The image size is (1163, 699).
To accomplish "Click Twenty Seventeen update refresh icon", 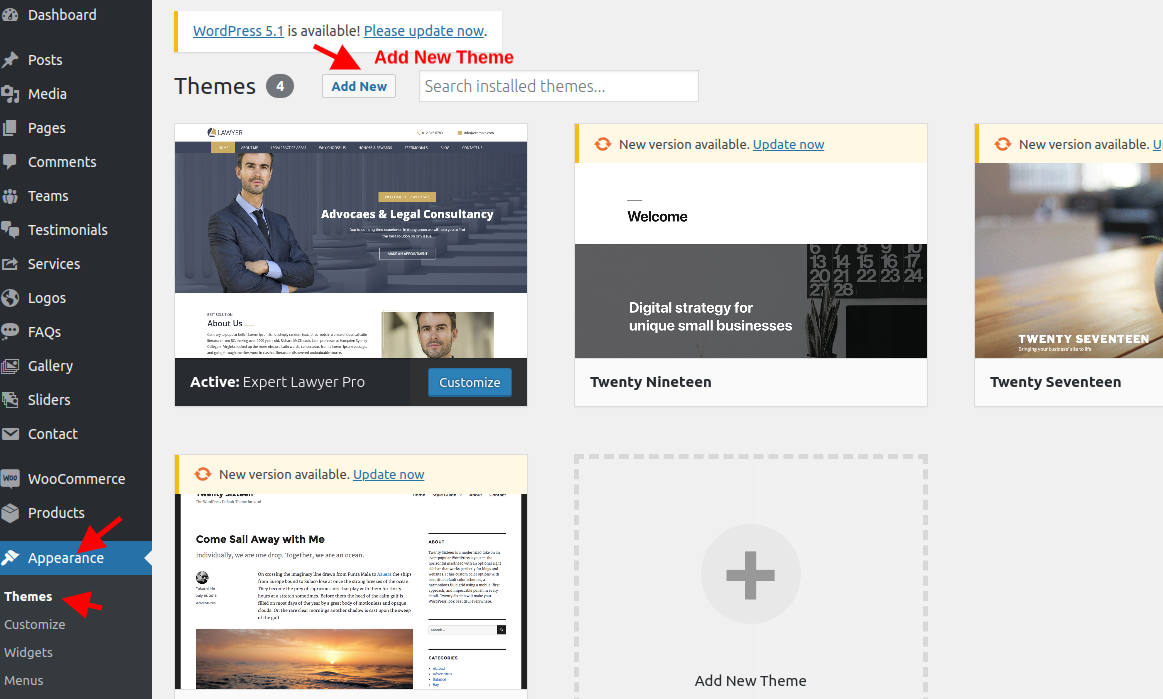I will (x=1003, y=145).
